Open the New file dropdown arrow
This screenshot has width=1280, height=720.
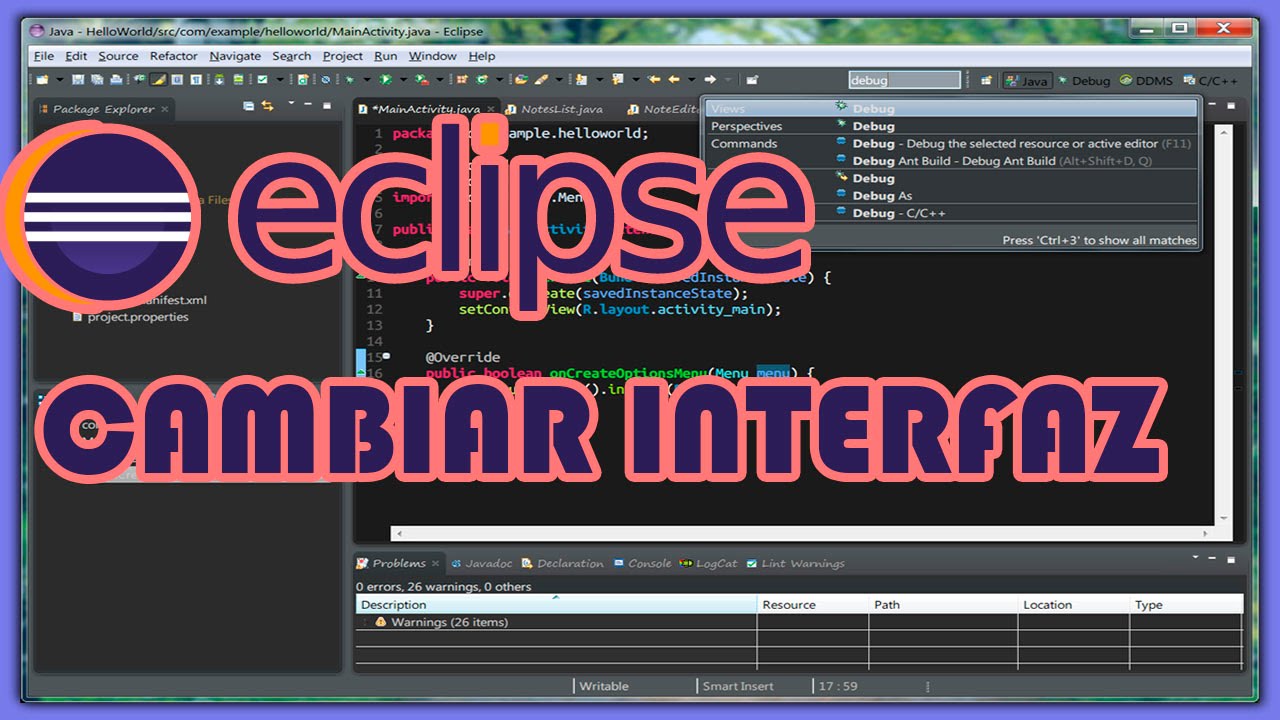click(60, 79)
